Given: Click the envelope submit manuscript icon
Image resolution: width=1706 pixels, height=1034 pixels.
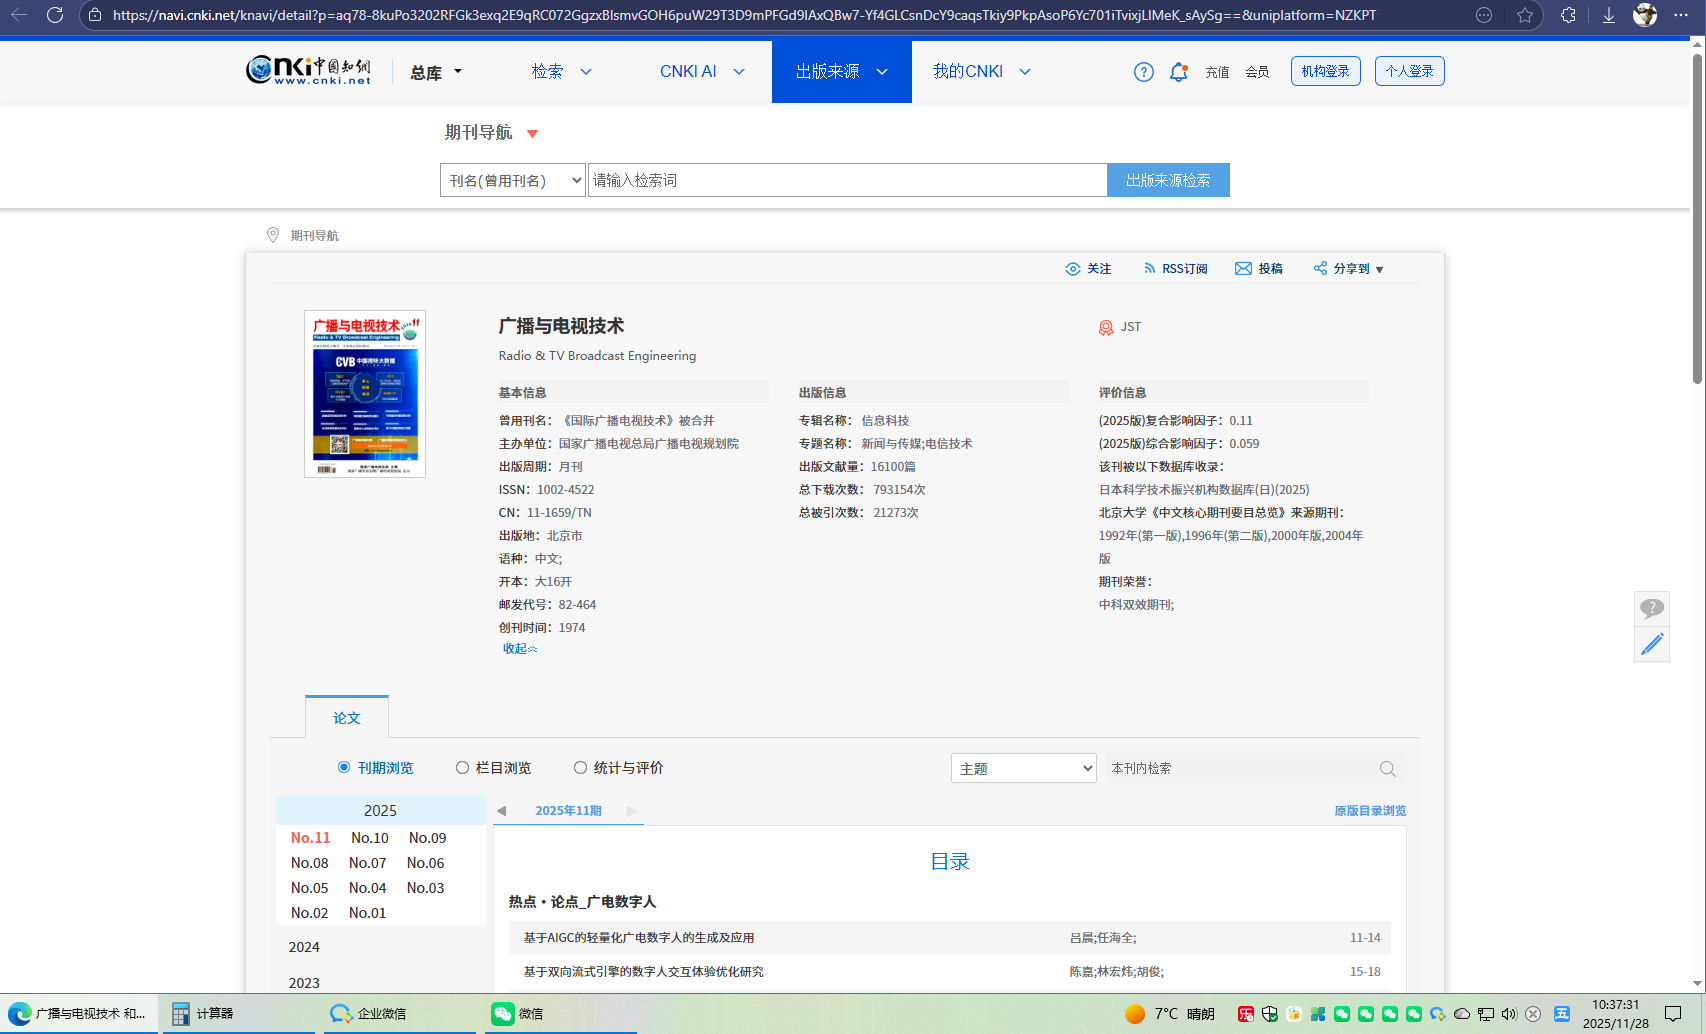Looking at the screenshot, I should coord(1243,269).
